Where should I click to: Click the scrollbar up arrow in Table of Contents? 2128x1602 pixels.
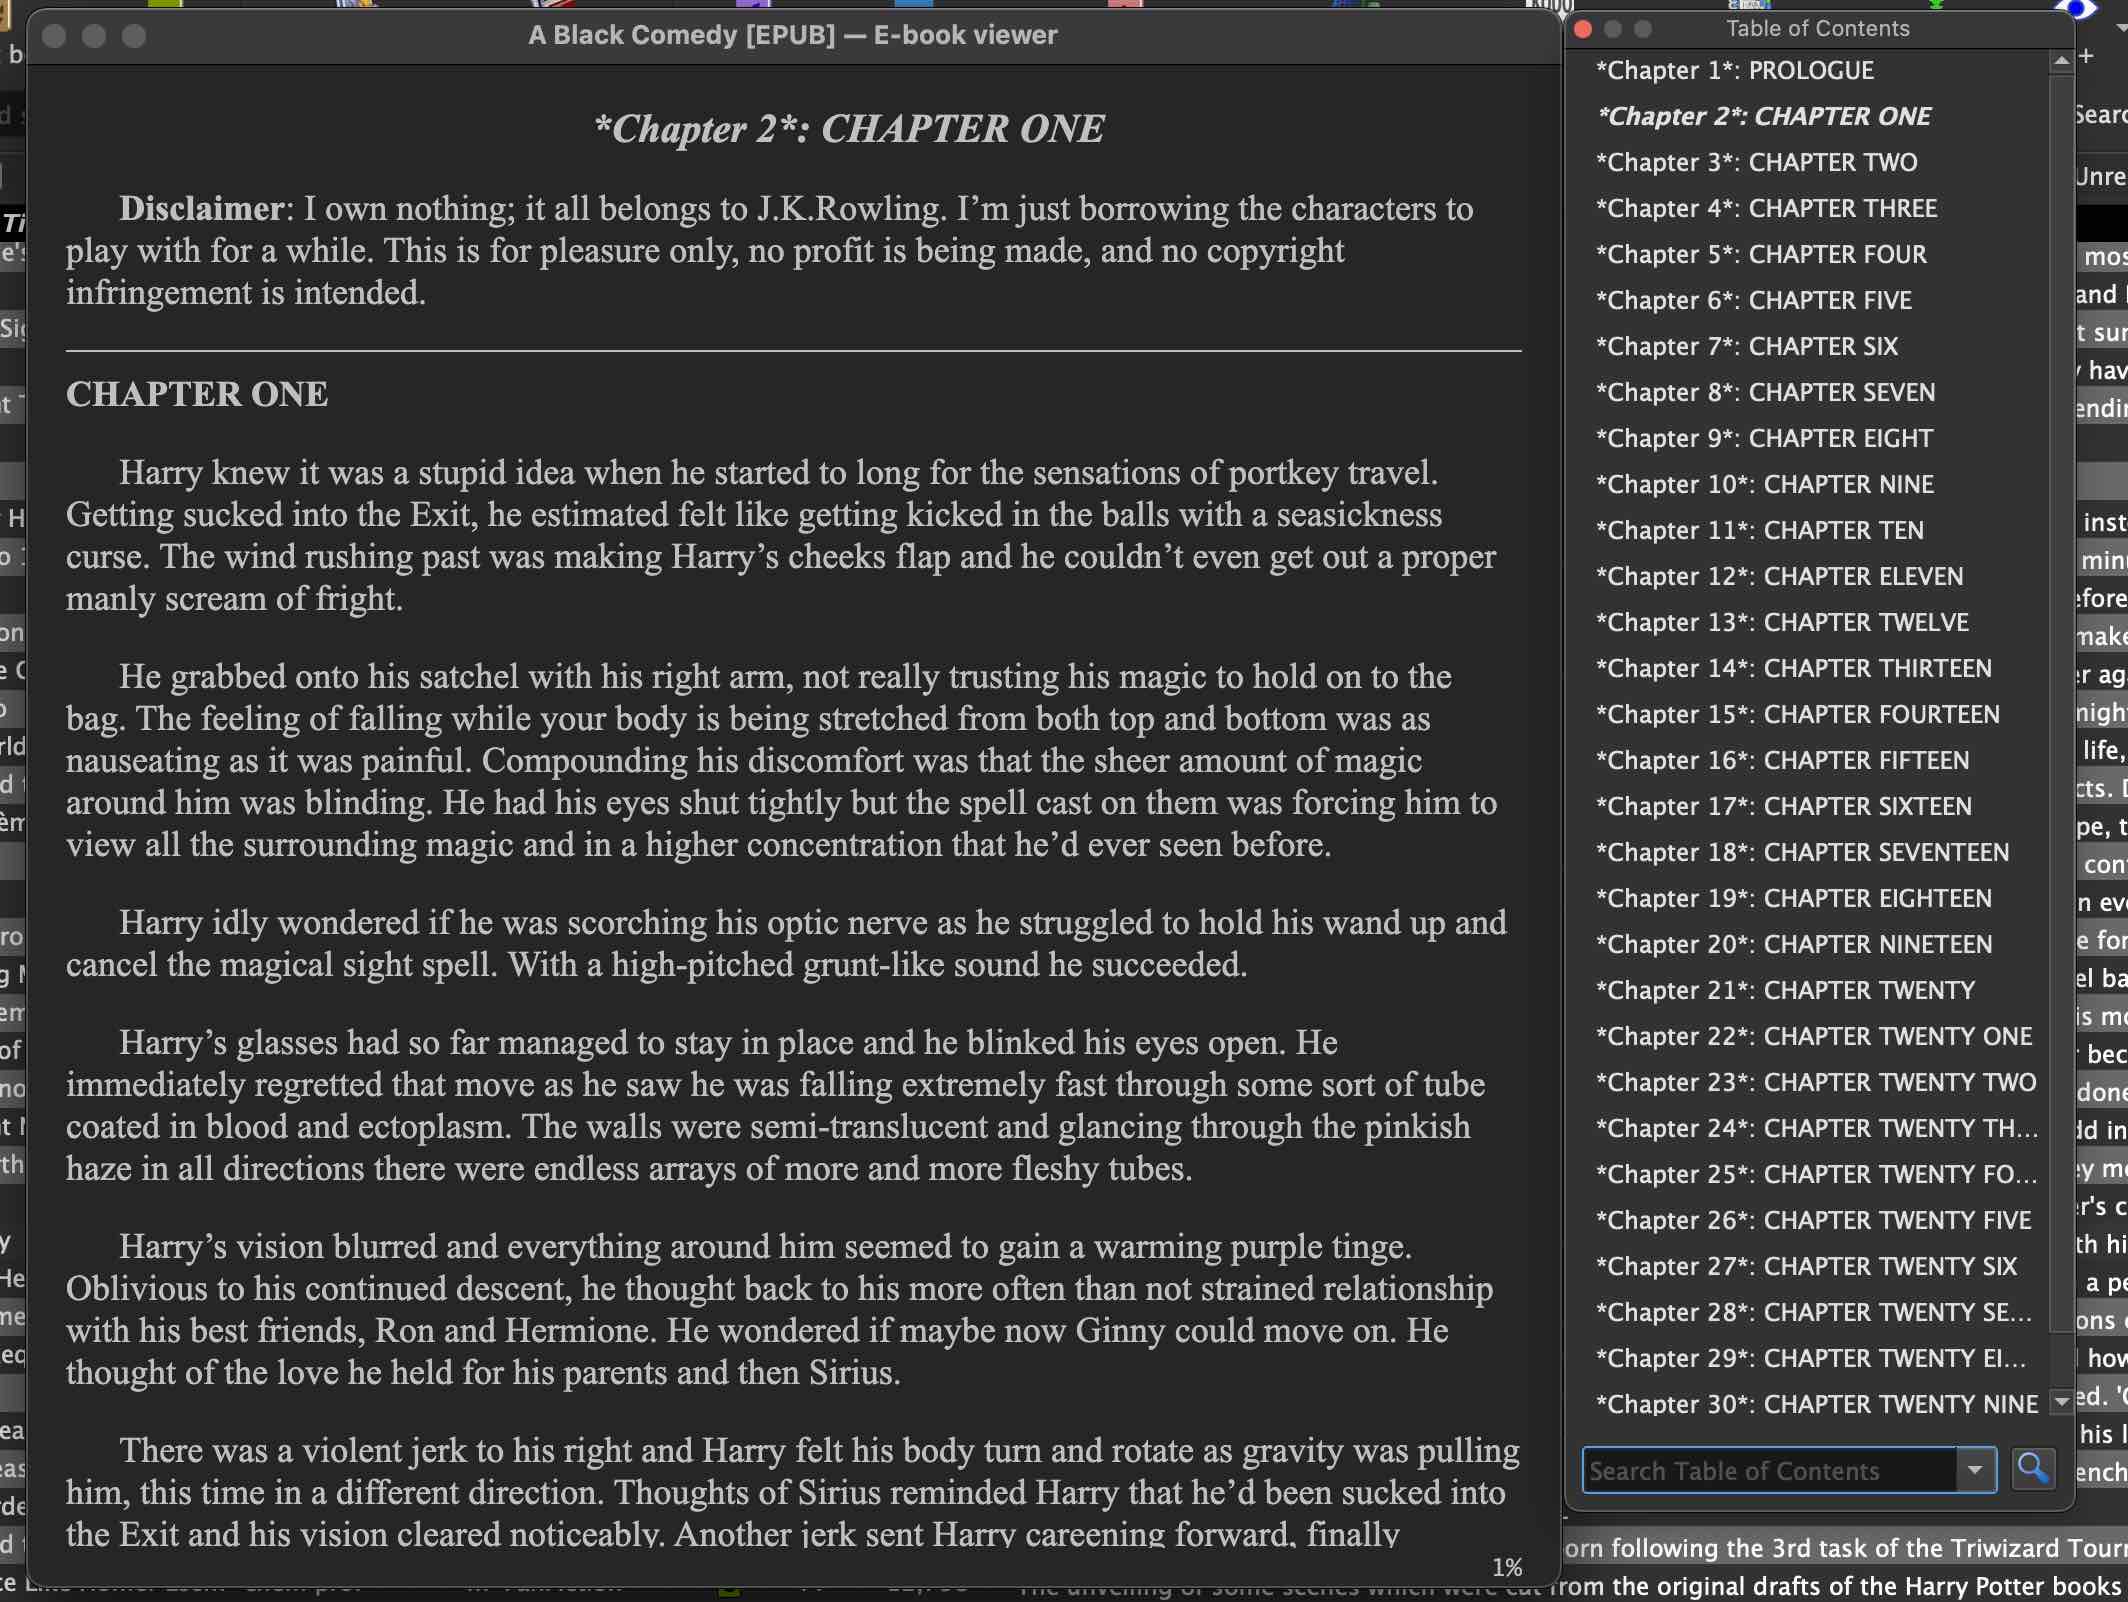pos(2061,62)
